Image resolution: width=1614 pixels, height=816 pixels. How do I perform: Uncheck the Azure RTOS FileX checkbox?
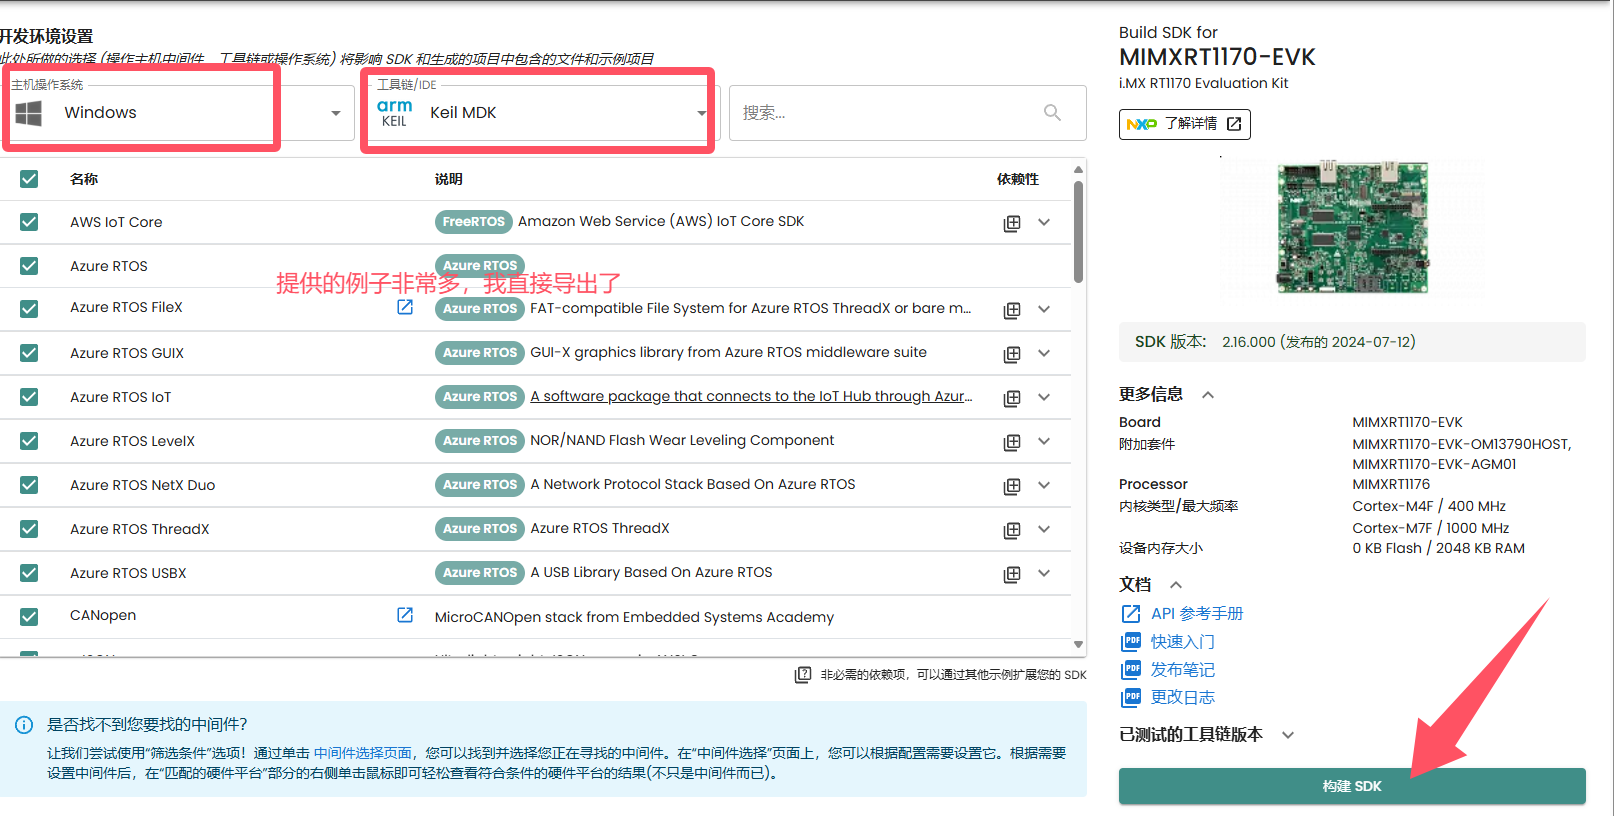point(29,308)
